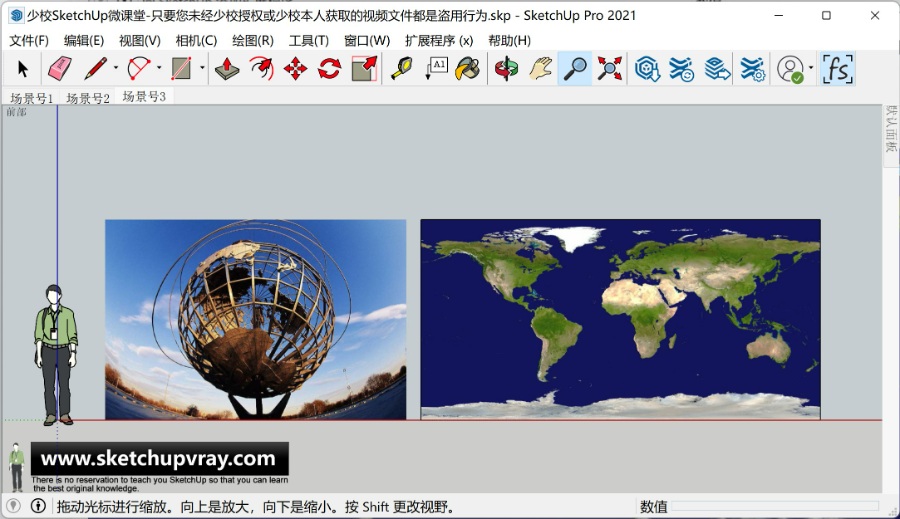
Task: Activate the Arc drawing tool
Action: coord(139,69)
